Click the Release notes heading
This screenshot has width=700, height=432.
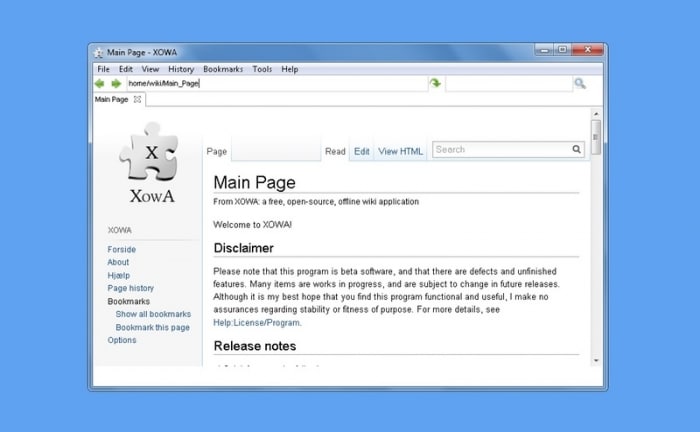[x=255, y=346]
